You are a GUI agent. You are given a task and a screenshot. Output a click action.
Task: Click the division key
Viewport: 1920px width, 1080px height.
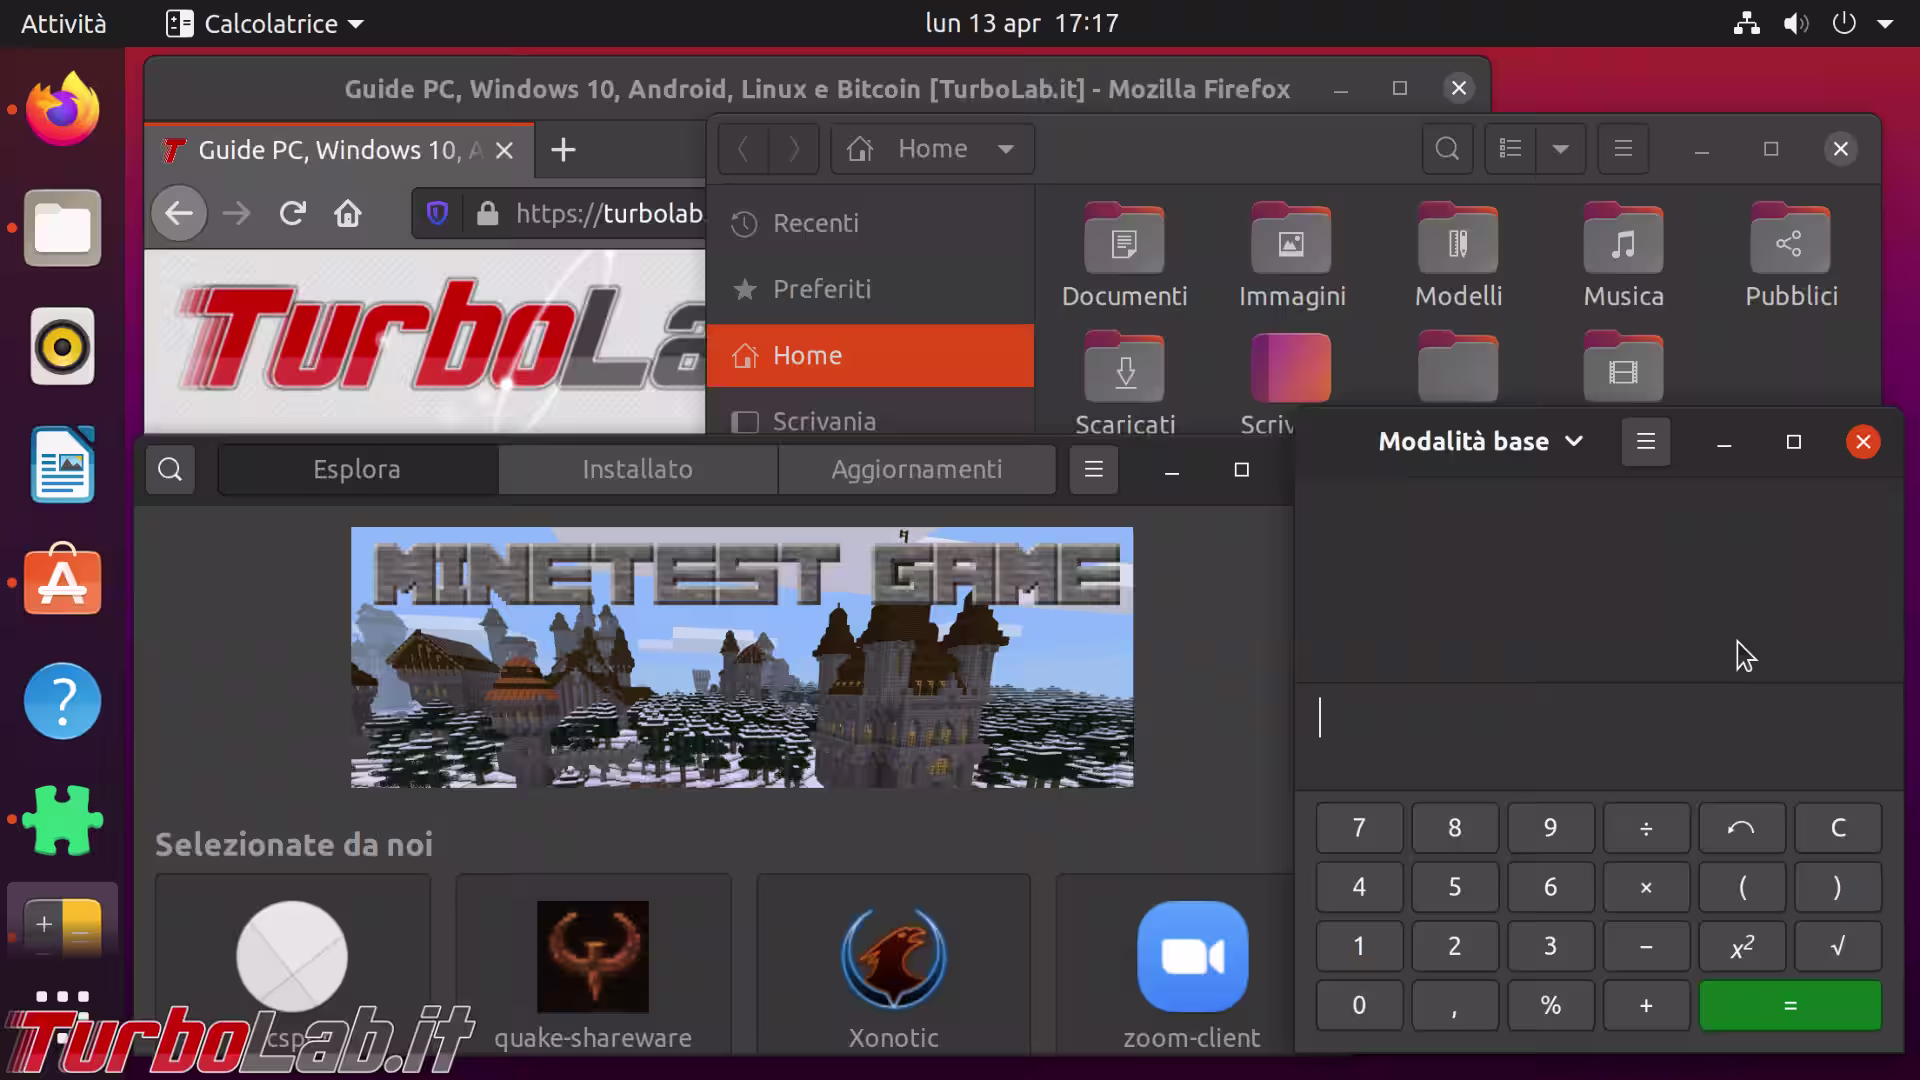click(x=1646, y=828)
